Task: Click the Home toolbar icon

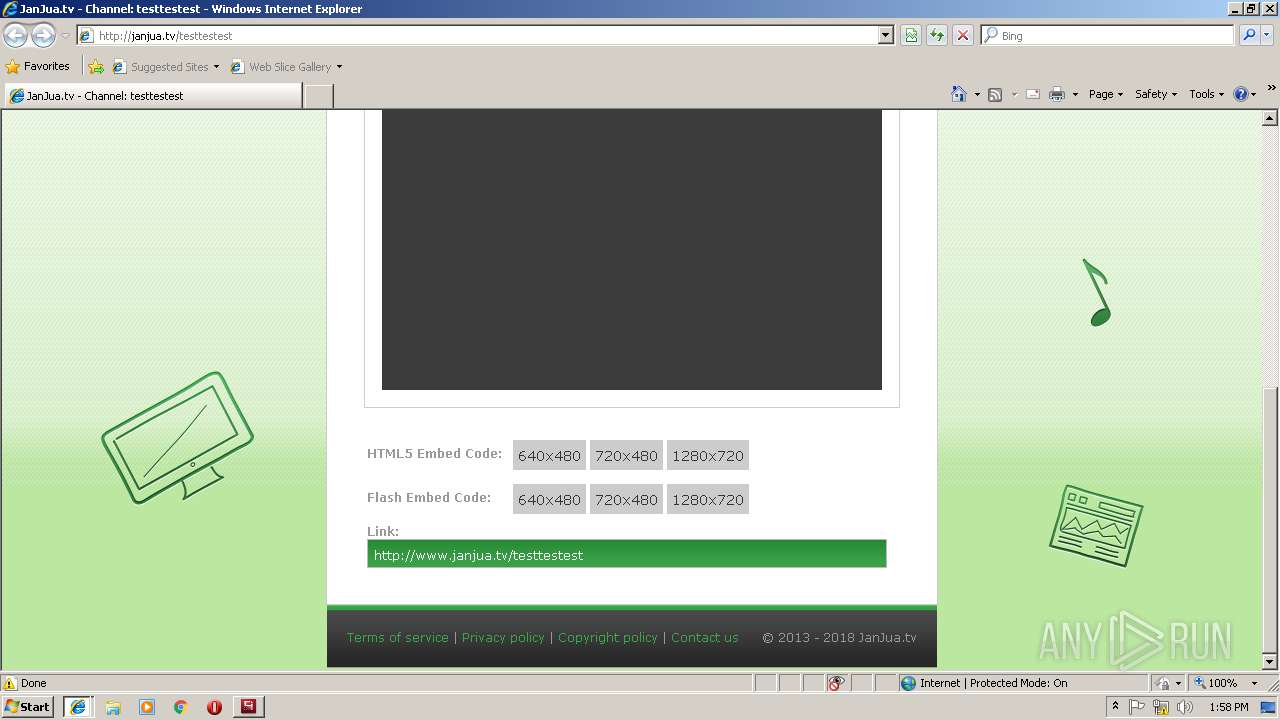Action: pyautogui.click(x=959, y=94)
